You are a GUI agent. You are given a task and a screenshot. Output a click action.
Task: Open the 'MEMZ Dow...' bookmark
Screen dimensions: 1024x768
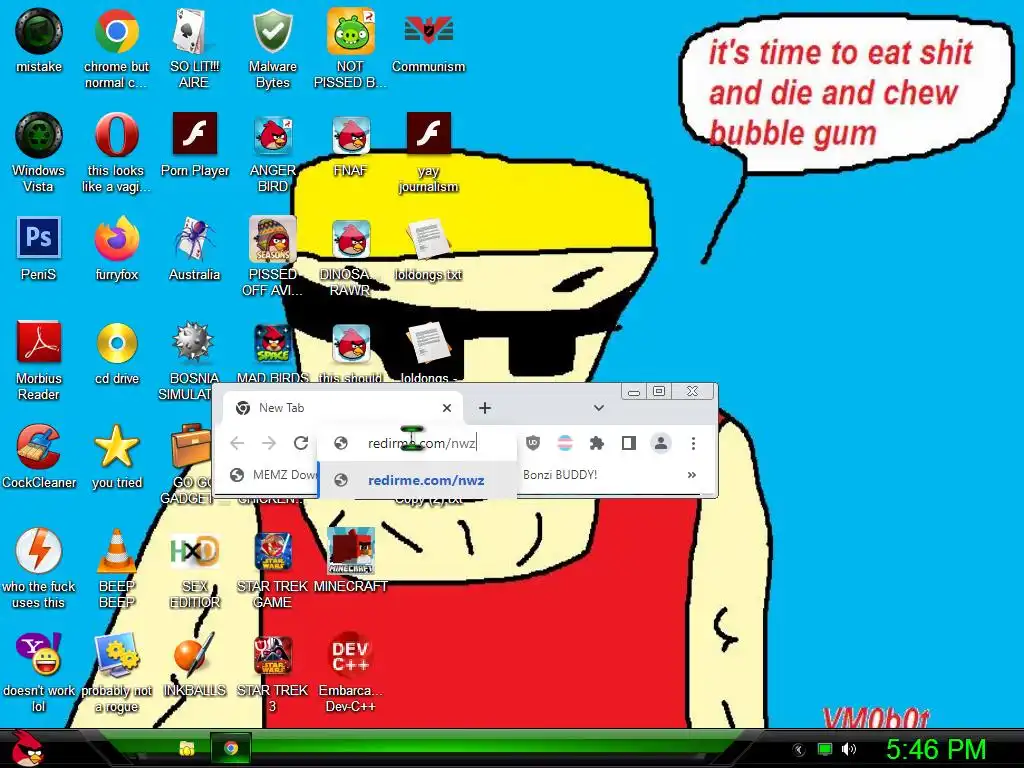click(273, 475)
